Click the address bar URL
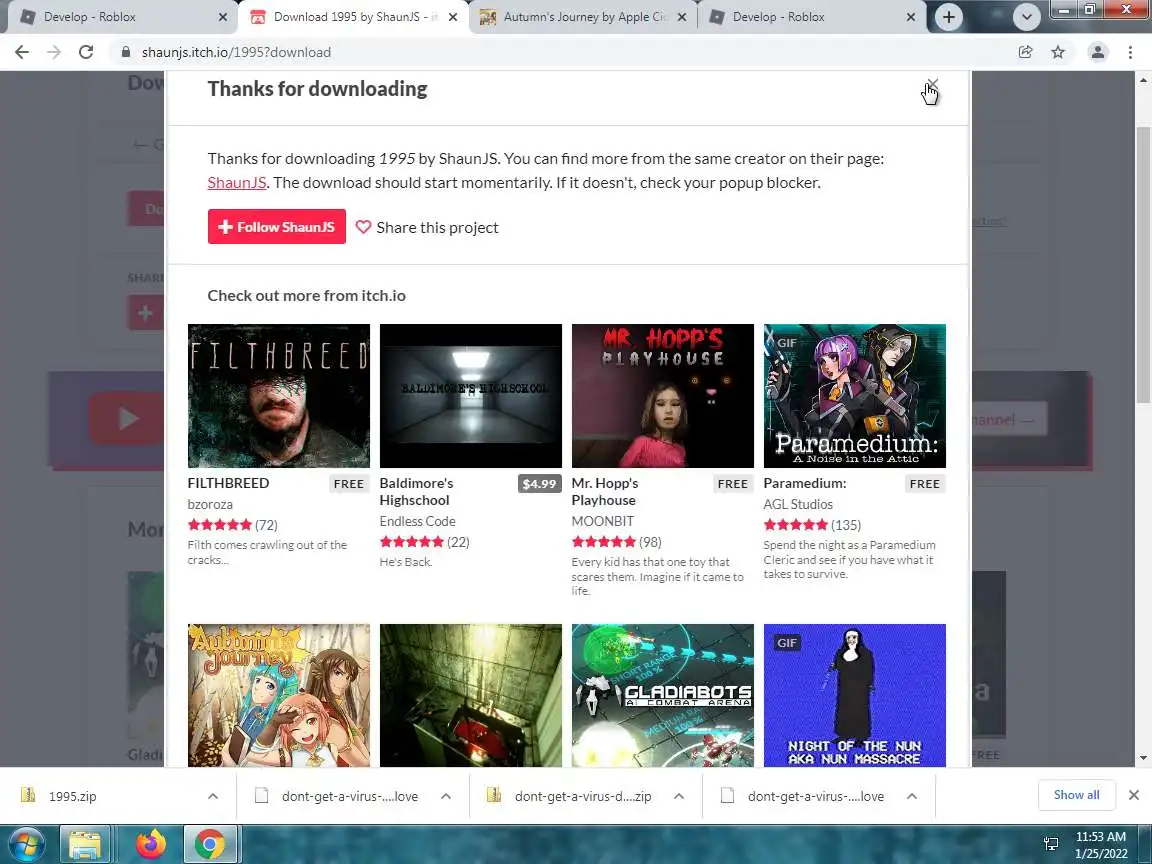Viewport: 1152px width, 864px height. point(236,52)
